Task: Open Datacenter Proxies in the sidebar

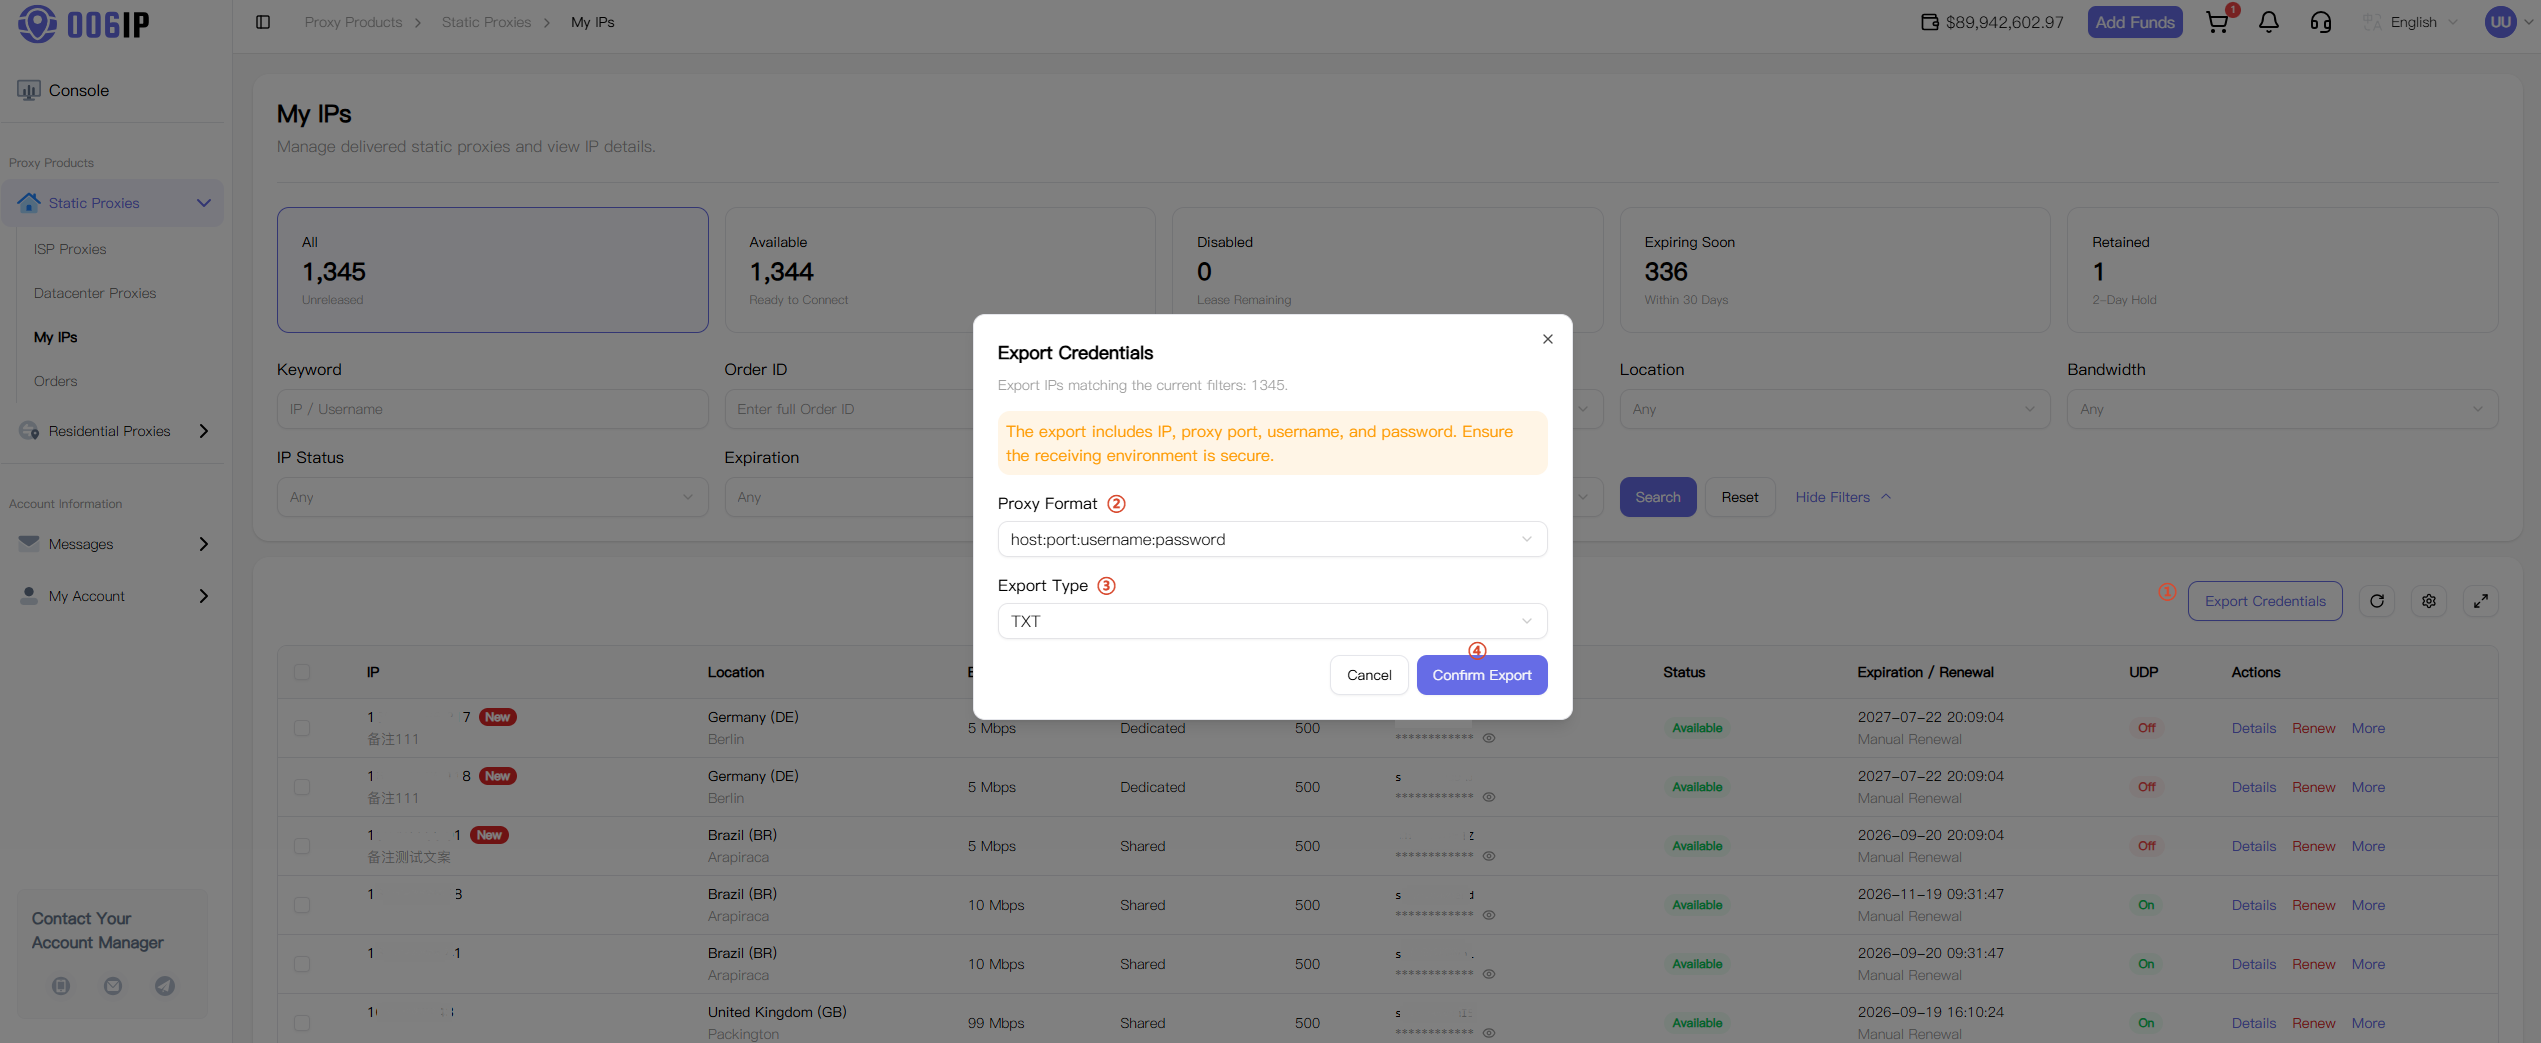Action: tap(95, 293)
